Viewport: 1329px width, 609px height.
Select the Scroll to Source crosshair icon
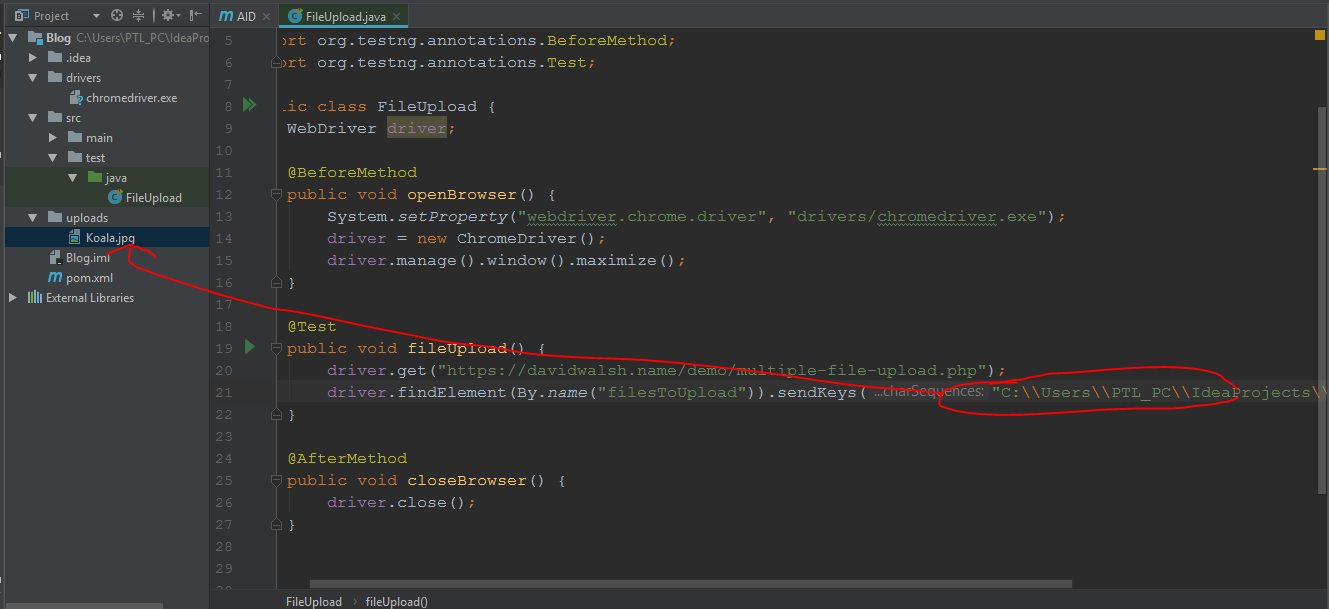[x=116, y=15]
